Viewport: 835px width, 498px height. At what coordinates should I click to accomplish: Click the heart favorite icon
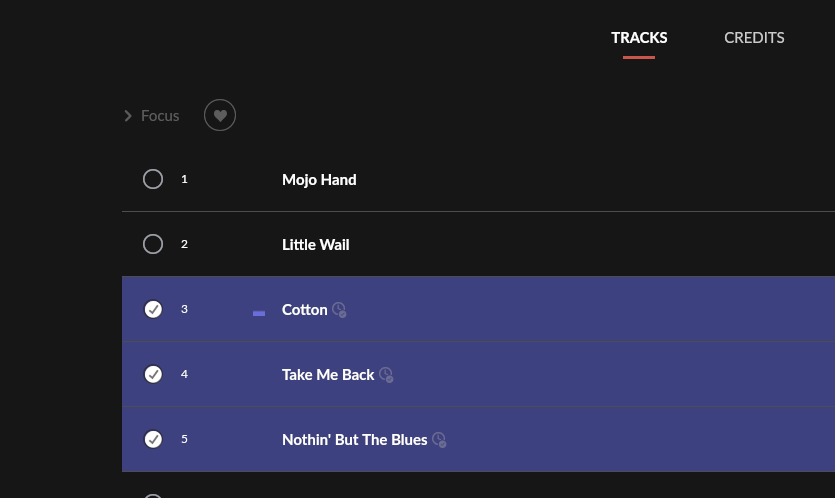pos(220,115)
